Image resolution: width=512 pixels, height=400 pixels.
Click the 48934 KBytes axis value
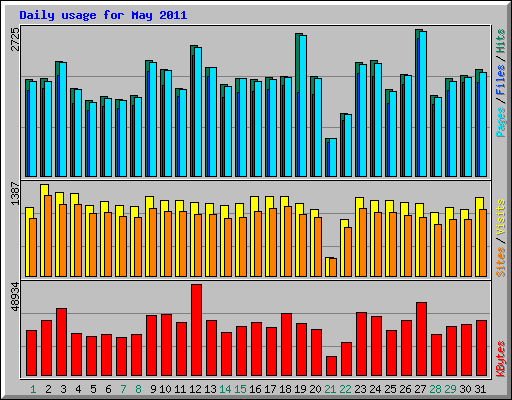click(15, 296)
